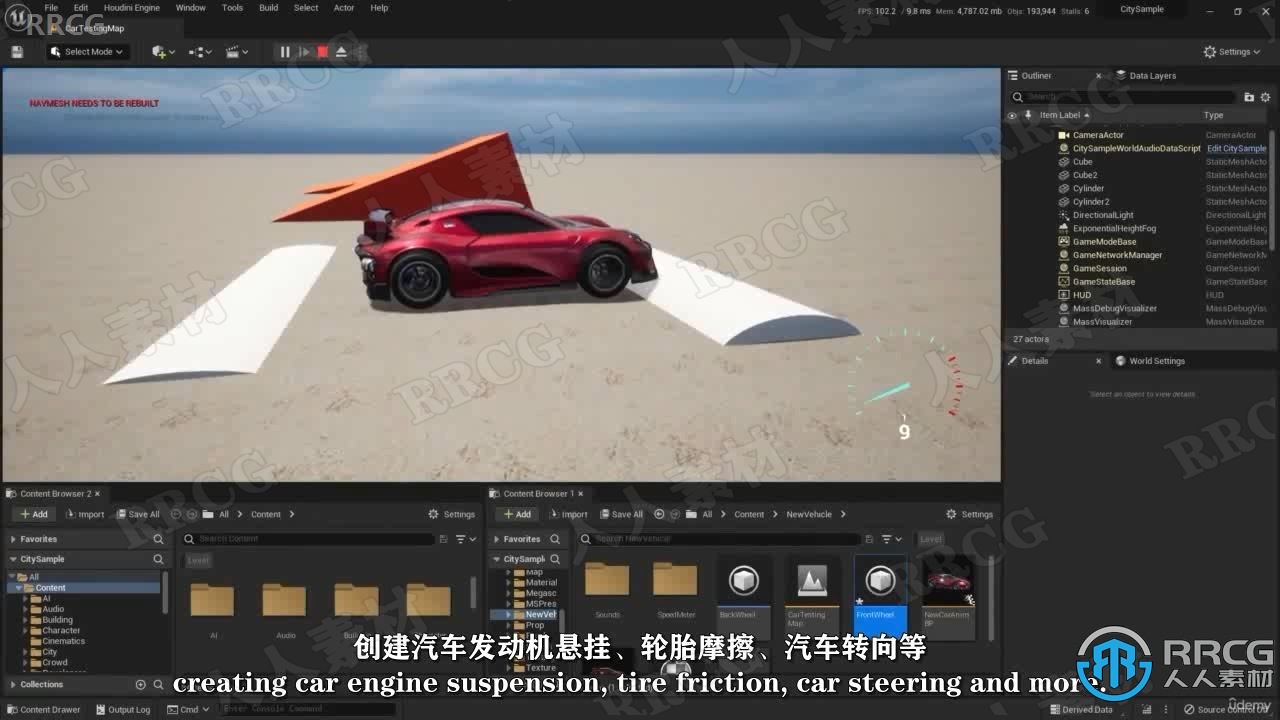Pause the play-in-editor simulation
This screenshot has width=1280, height=720.
285,52
